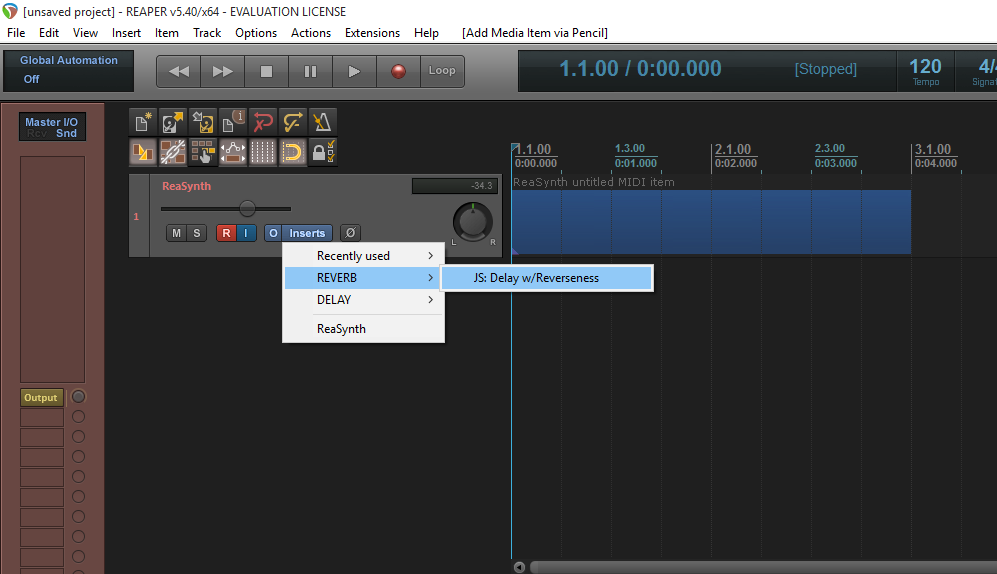997x574 pixels.
Task: Toggle auto-crossfade toolbar icon
Action: click(x=143, y=153)
